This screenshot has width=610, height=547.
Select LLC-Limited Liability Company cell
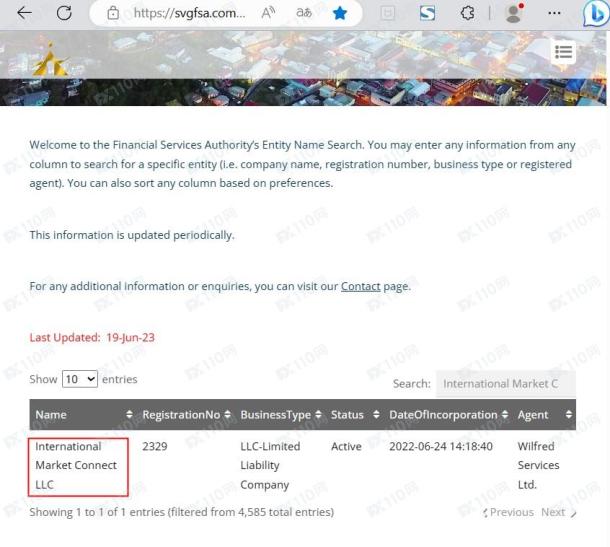point(270,465)
